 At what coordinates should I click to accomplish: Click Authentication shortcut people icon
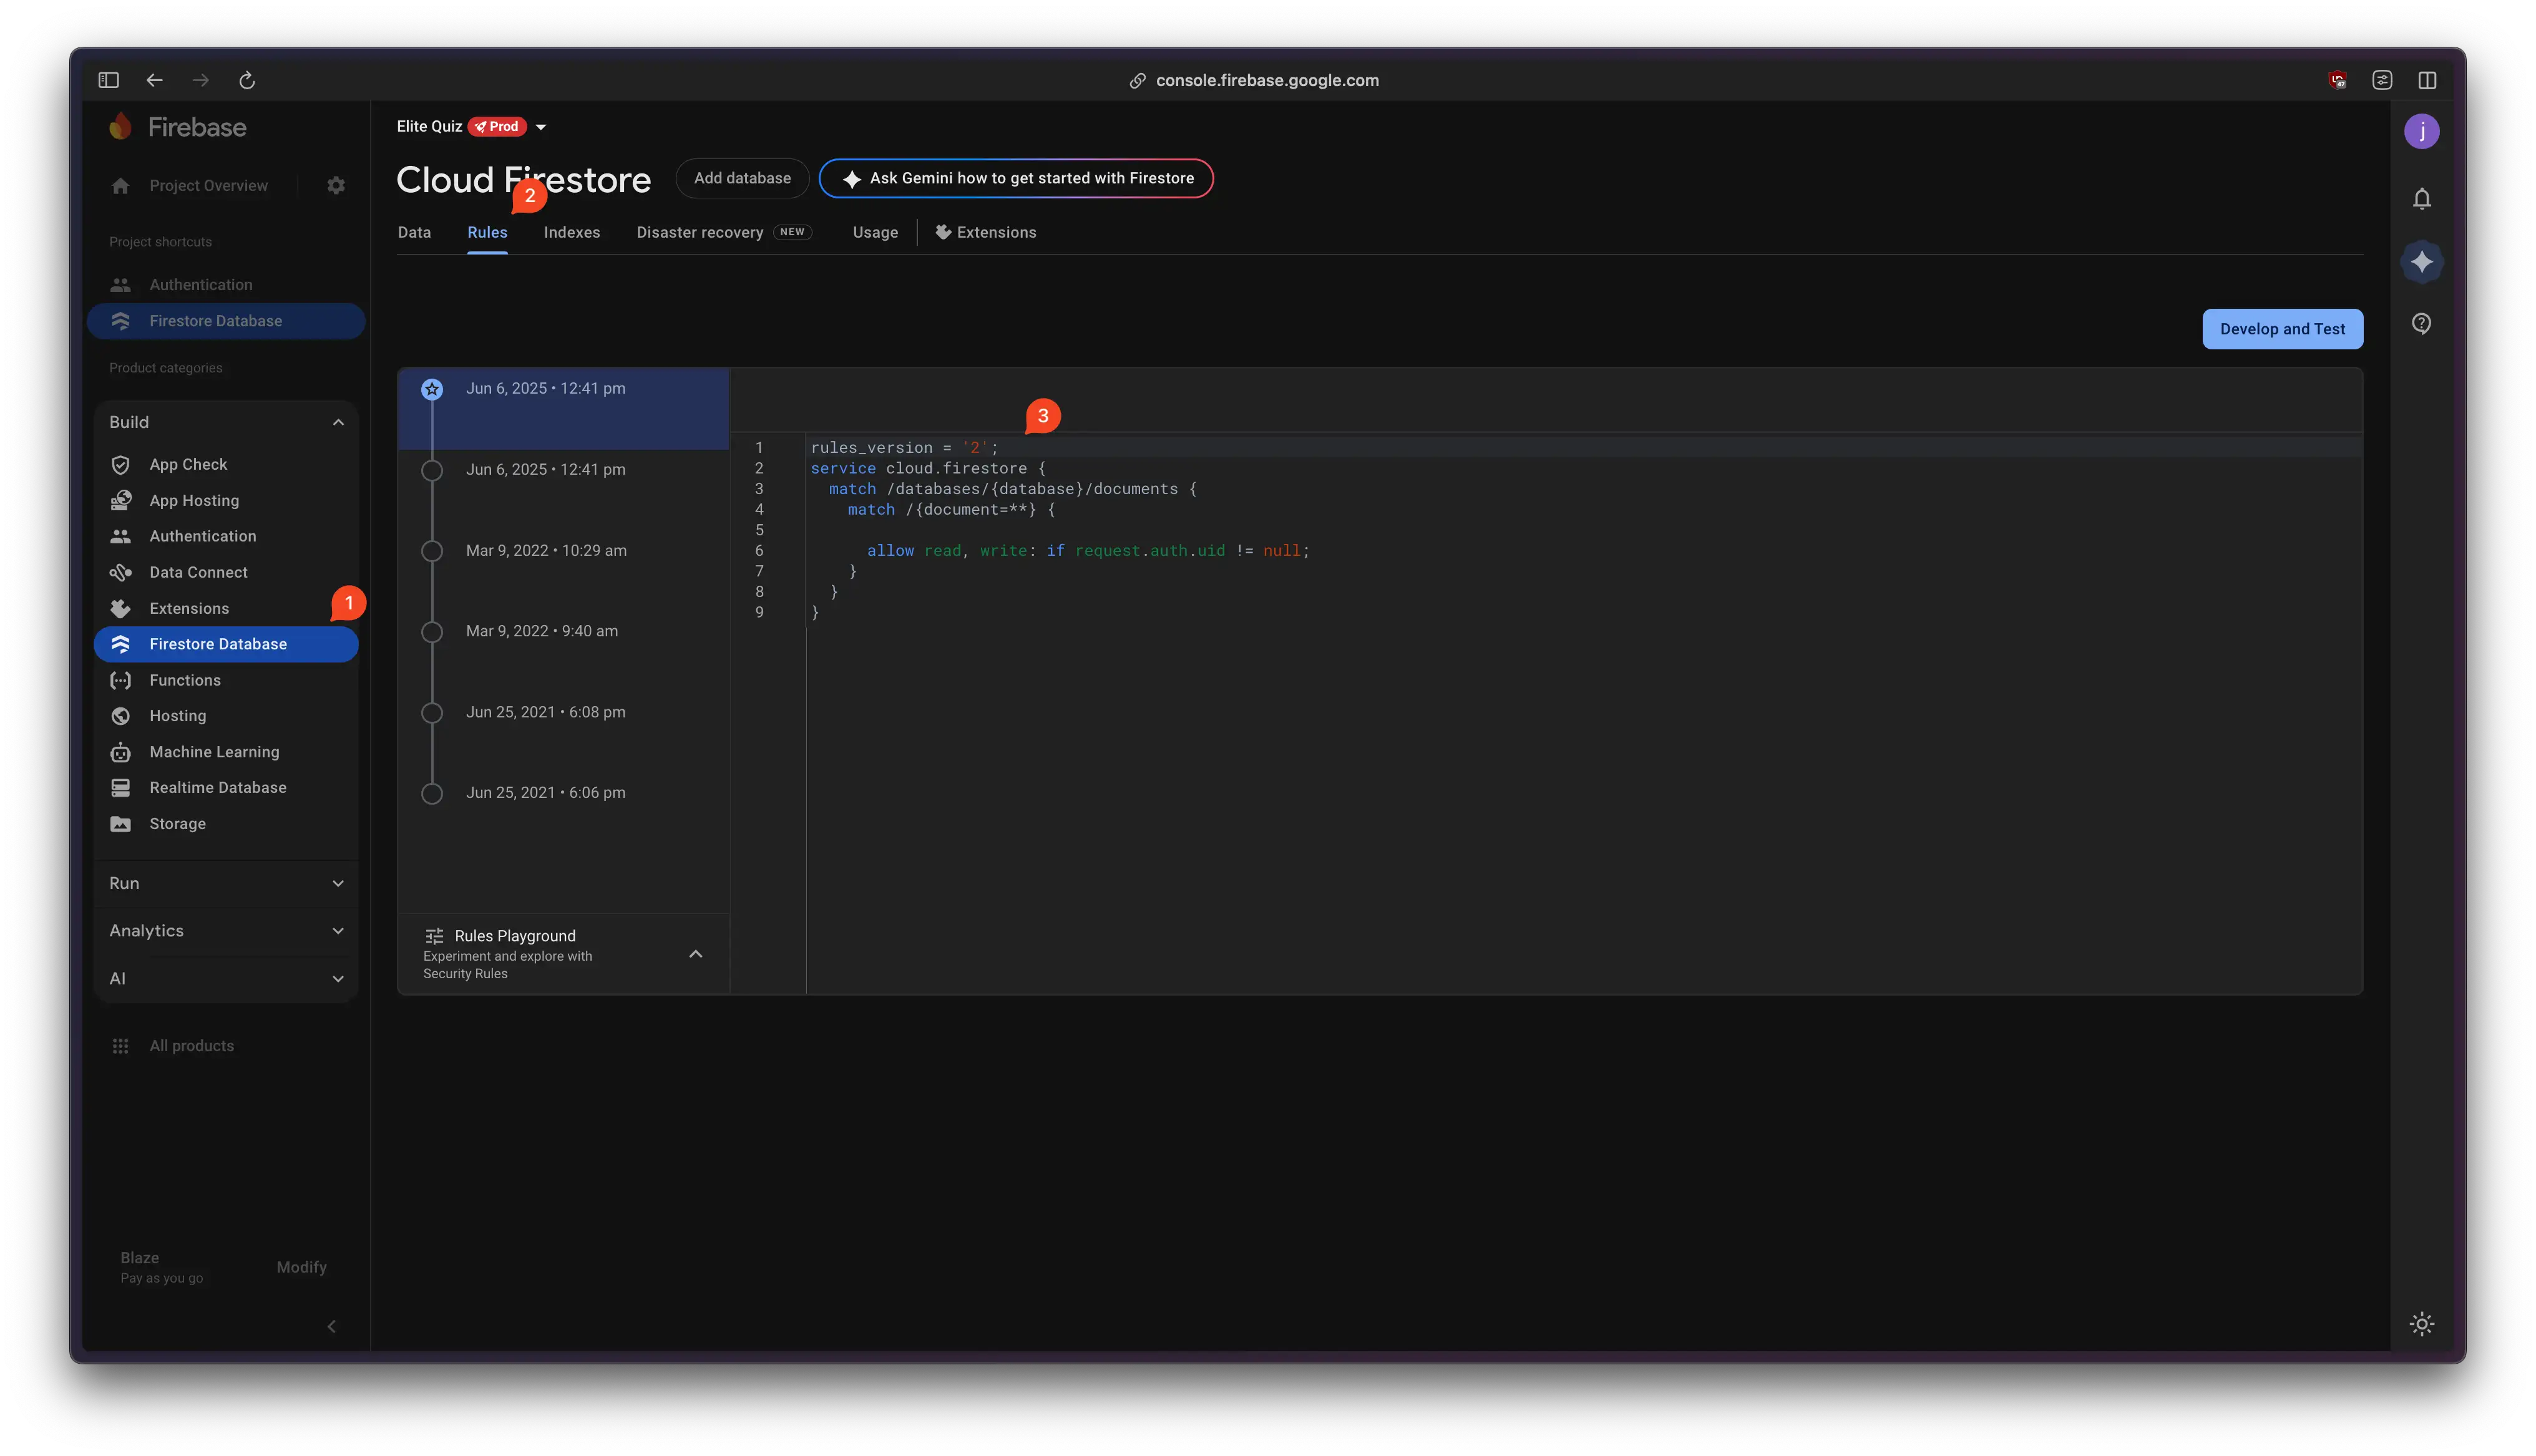(x=121, y=285)
